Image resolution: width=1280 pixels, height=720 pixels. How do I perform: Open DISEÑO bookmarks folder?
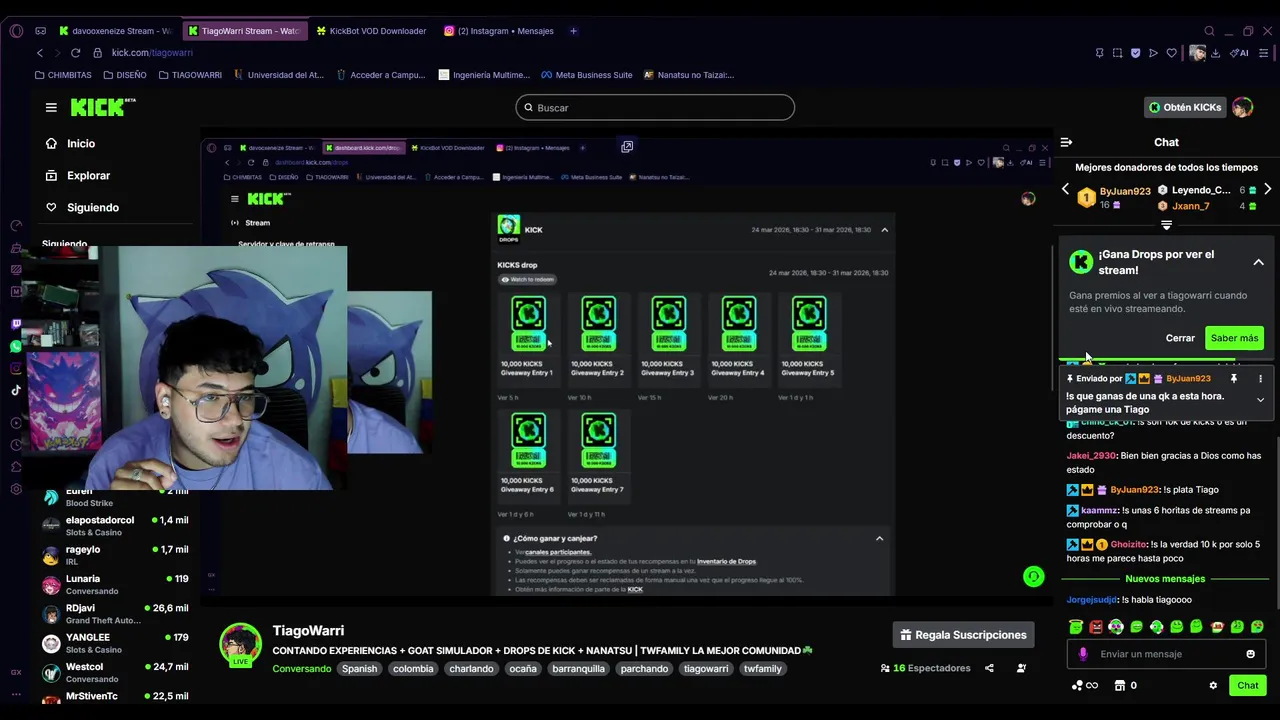(x=124, y=75)
